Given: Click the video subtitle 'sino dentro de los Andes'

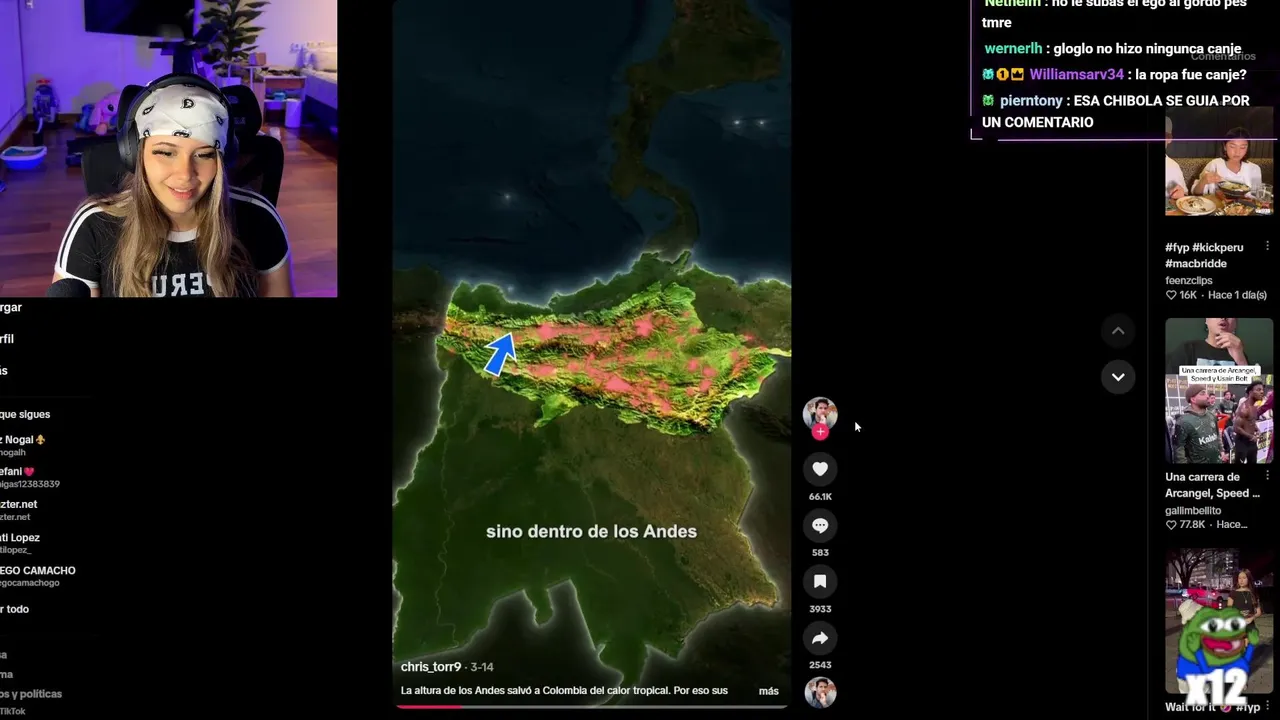Looking at the screenshot, I should pos(591,531).
